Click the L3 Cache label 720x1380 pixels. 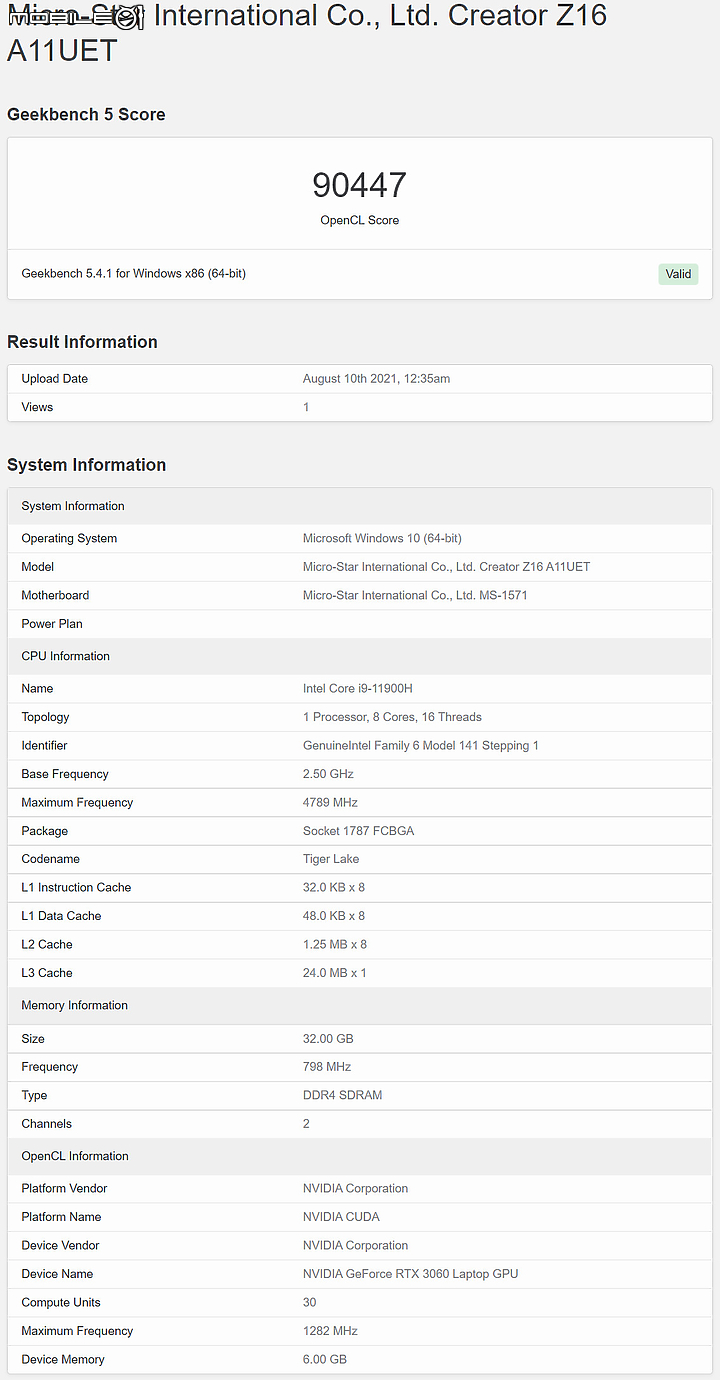[47, 973]
